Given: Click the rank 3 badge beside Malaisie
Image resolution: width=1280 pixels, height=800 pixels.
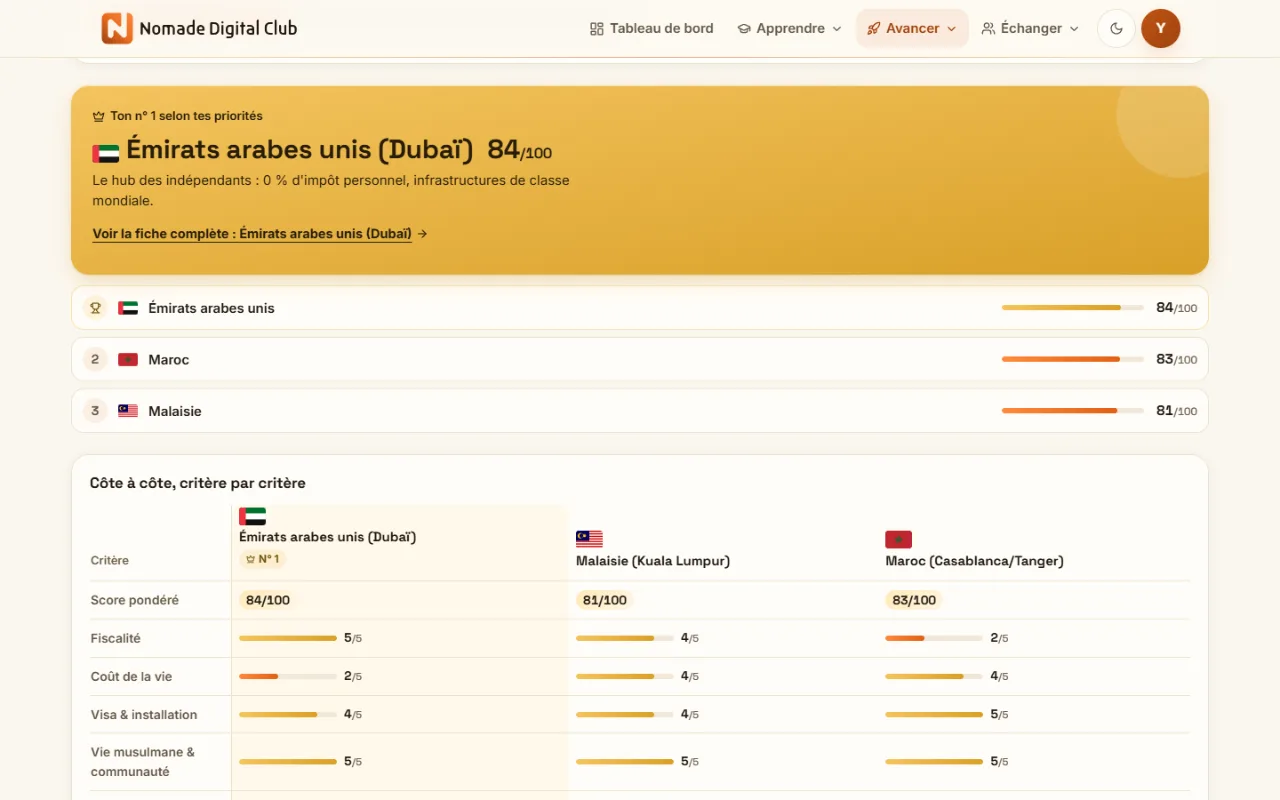Looking at the screenshot, I should pos(95,410).
